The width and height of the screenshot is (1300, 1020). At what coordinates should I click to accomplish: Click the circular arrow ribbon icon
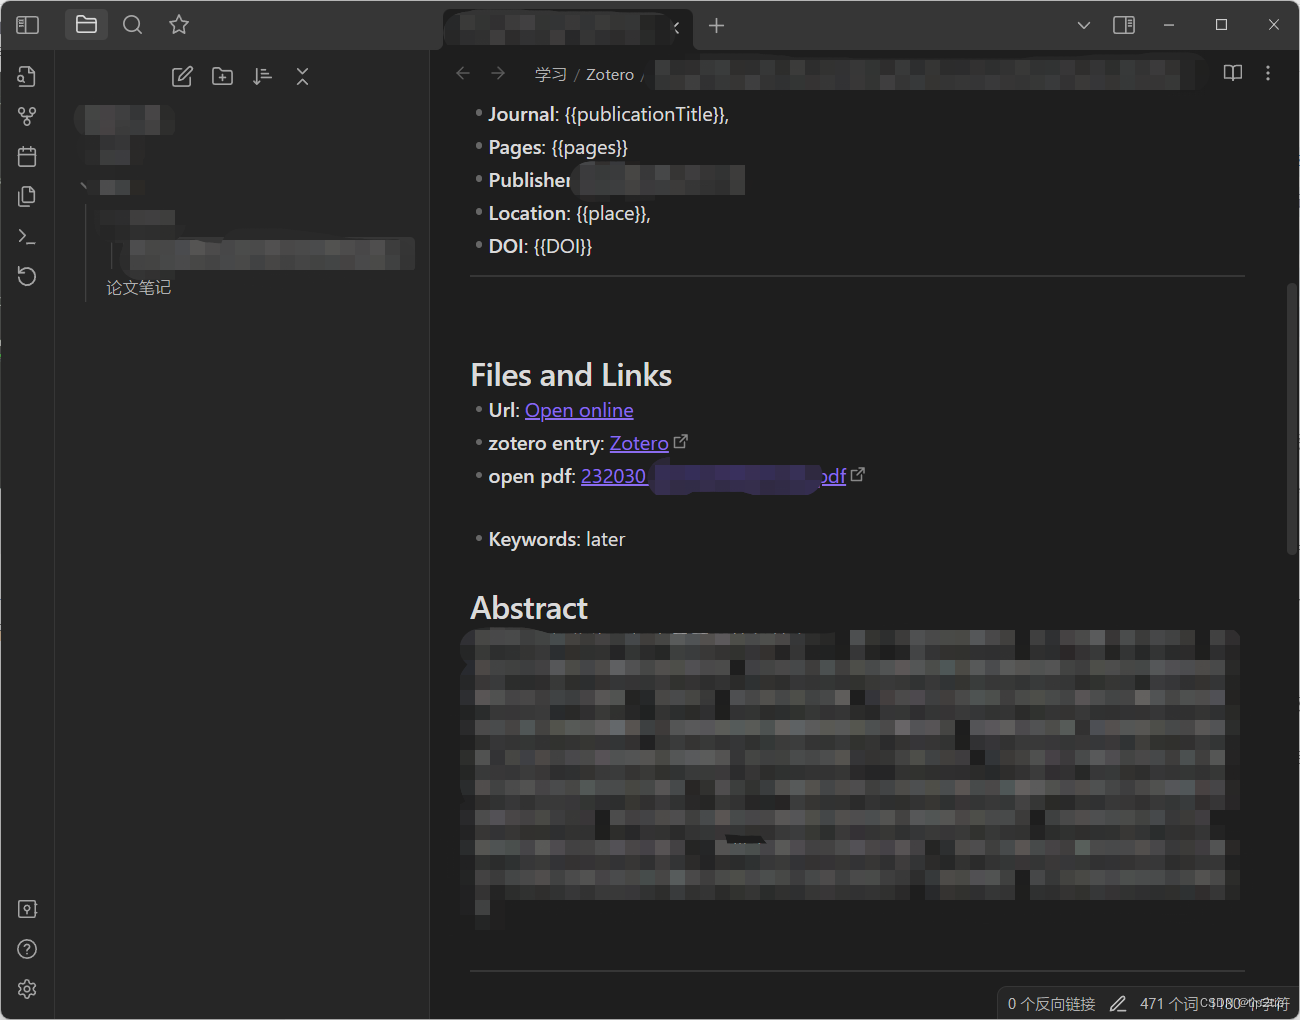tap(27, 277)
